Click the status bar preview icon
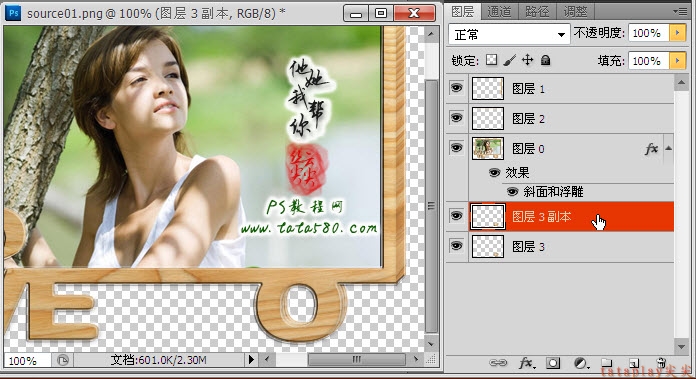The width and height of the screenshot is (696, 379). click(63, 360)
